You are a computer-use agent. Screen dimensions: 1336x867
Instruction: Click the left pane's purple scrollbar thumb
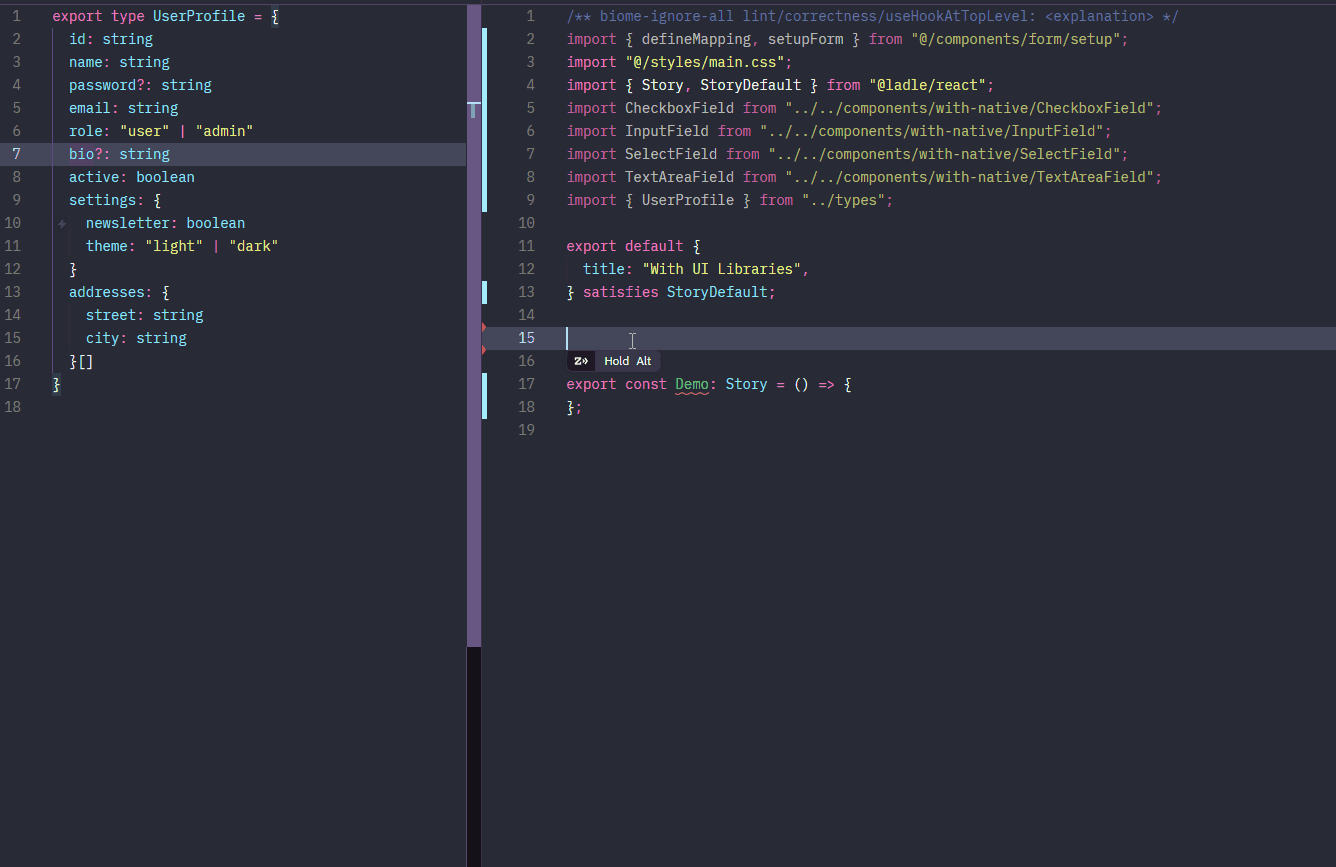point(474,400)
